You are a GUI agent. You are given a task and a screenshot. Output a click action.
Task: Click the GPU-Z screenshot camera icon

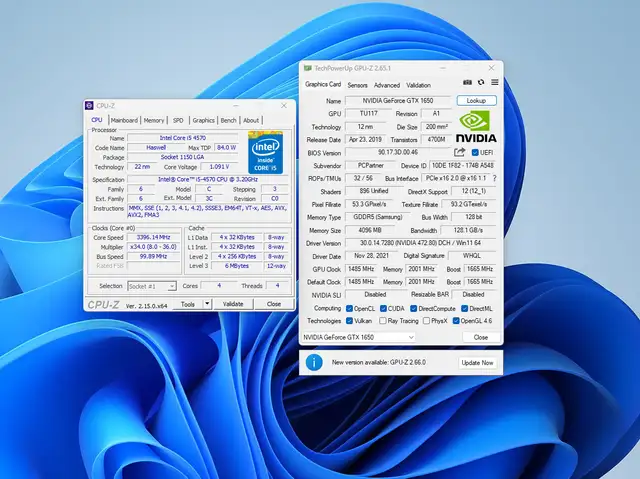(x=467, y=82)
